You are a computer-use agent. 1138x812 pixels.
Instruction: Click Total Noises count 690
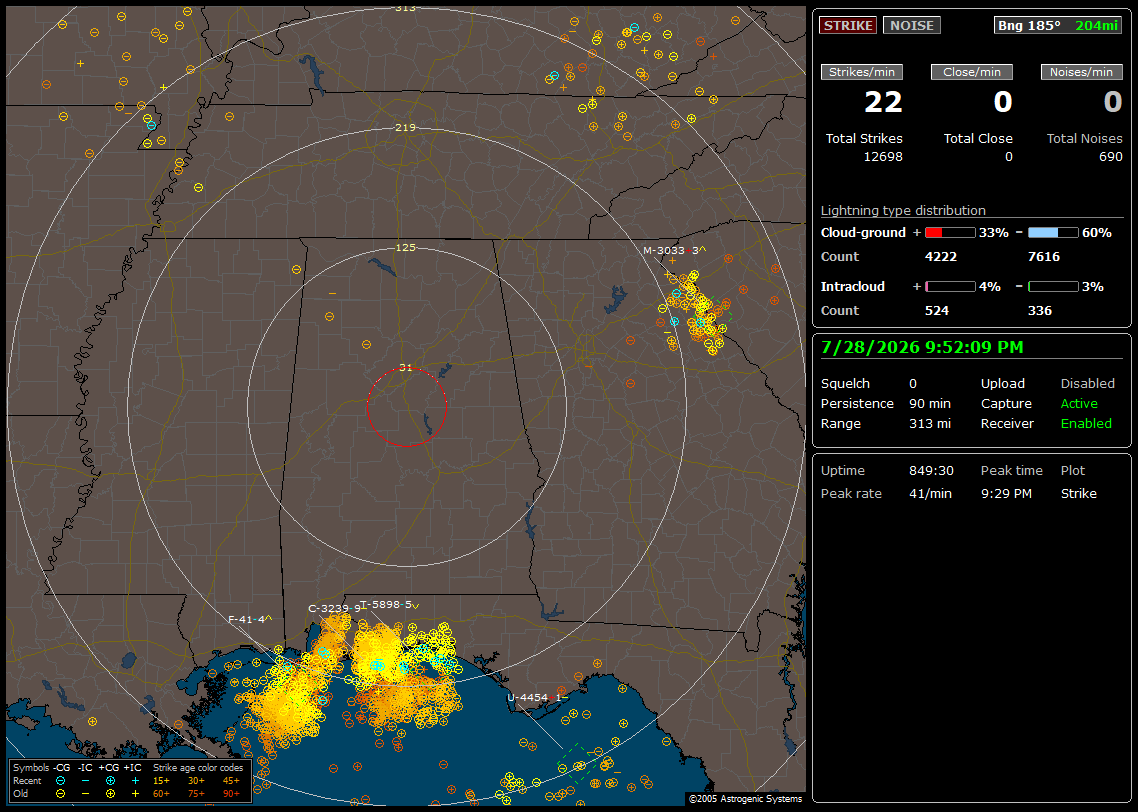(x=1110, y=157)
